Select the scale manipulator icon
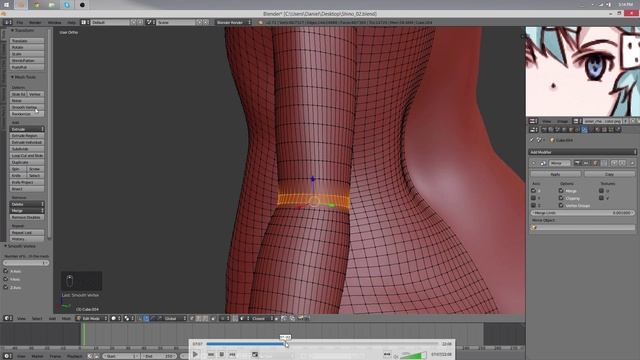This screenshot has height=360, width=640. coord(160,318)
